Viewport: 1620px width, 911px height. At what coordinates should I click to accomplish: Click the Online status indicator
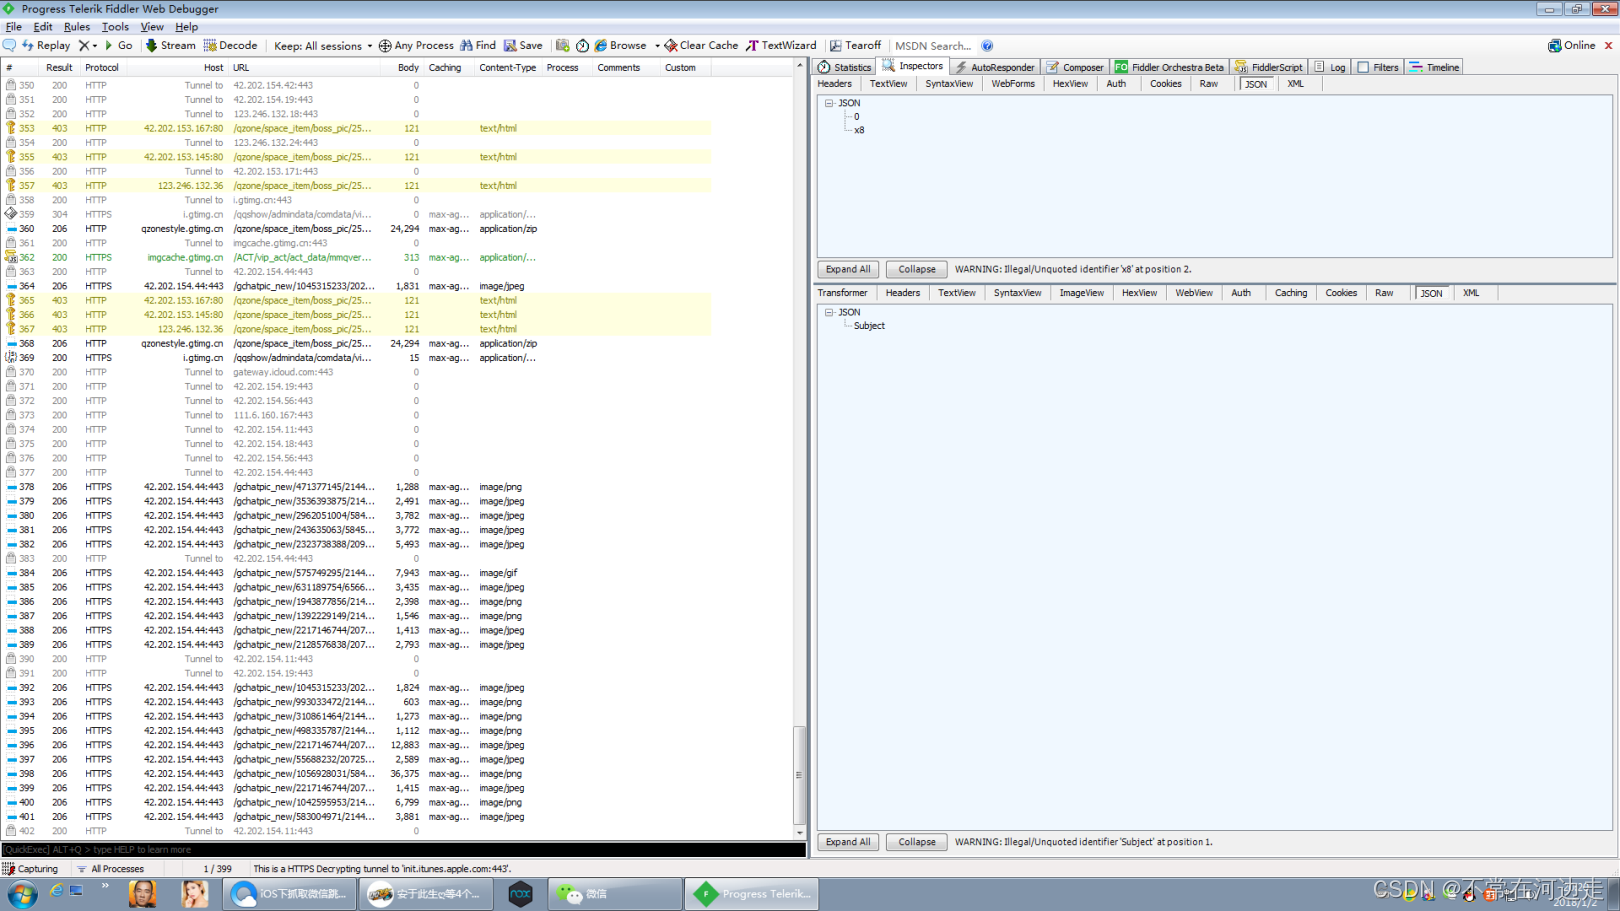1572,46
